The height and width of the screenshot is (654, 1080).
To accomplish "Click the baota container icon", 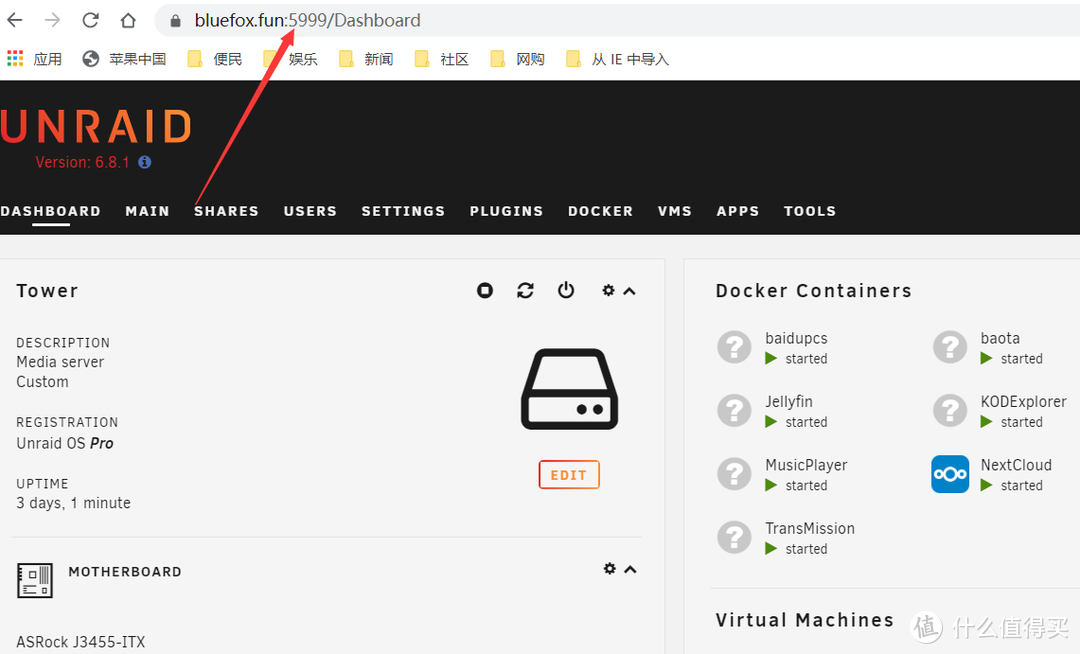I will coord(951,347).
